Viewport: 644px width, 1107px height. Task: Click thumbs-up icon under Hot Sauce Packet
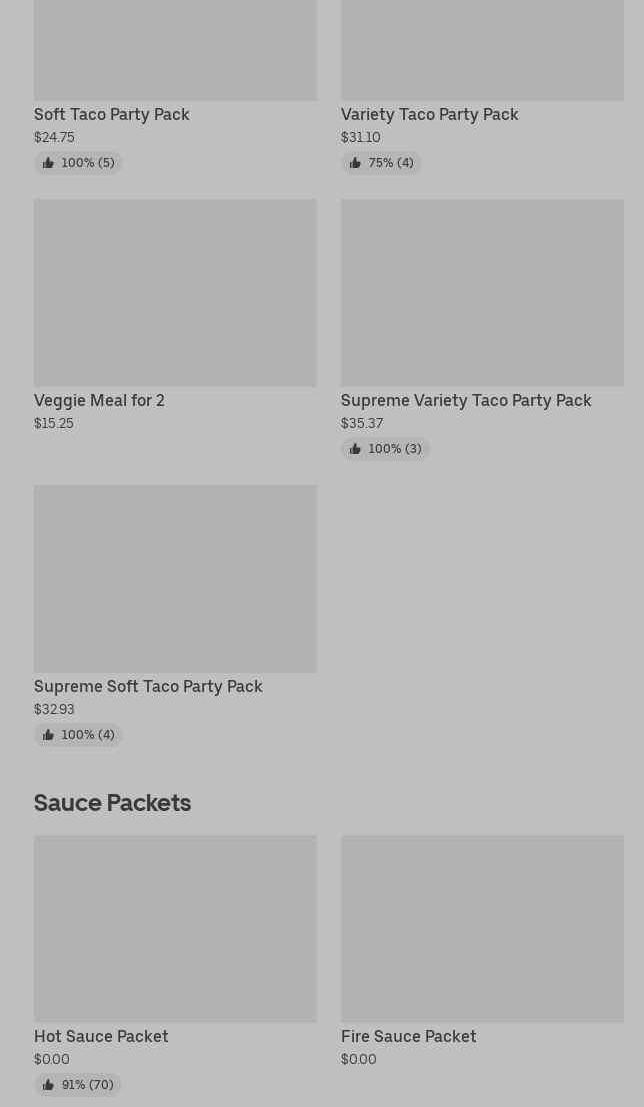click(x=48, y=1085)
